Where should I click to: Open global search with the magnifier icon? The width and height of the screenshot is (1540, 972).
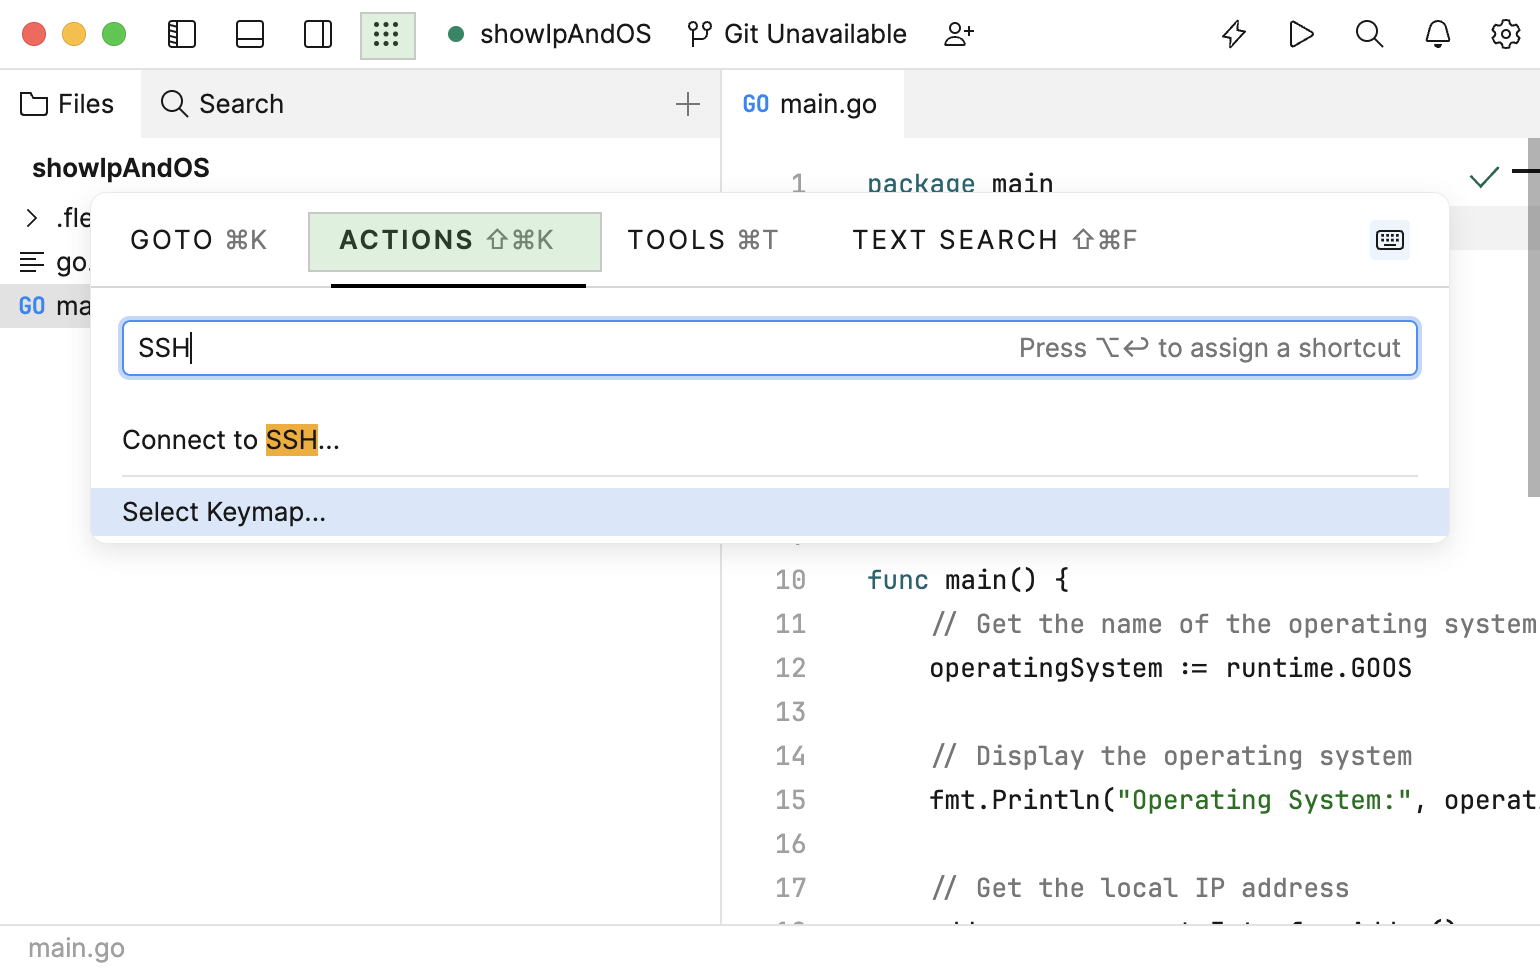point(1369,34)
